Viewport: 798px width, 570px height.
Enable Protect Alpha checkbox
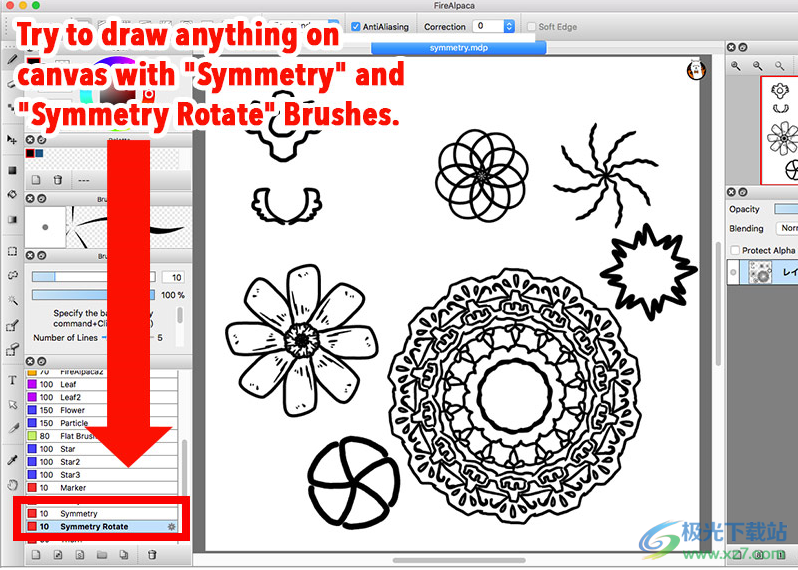[735, 250]
